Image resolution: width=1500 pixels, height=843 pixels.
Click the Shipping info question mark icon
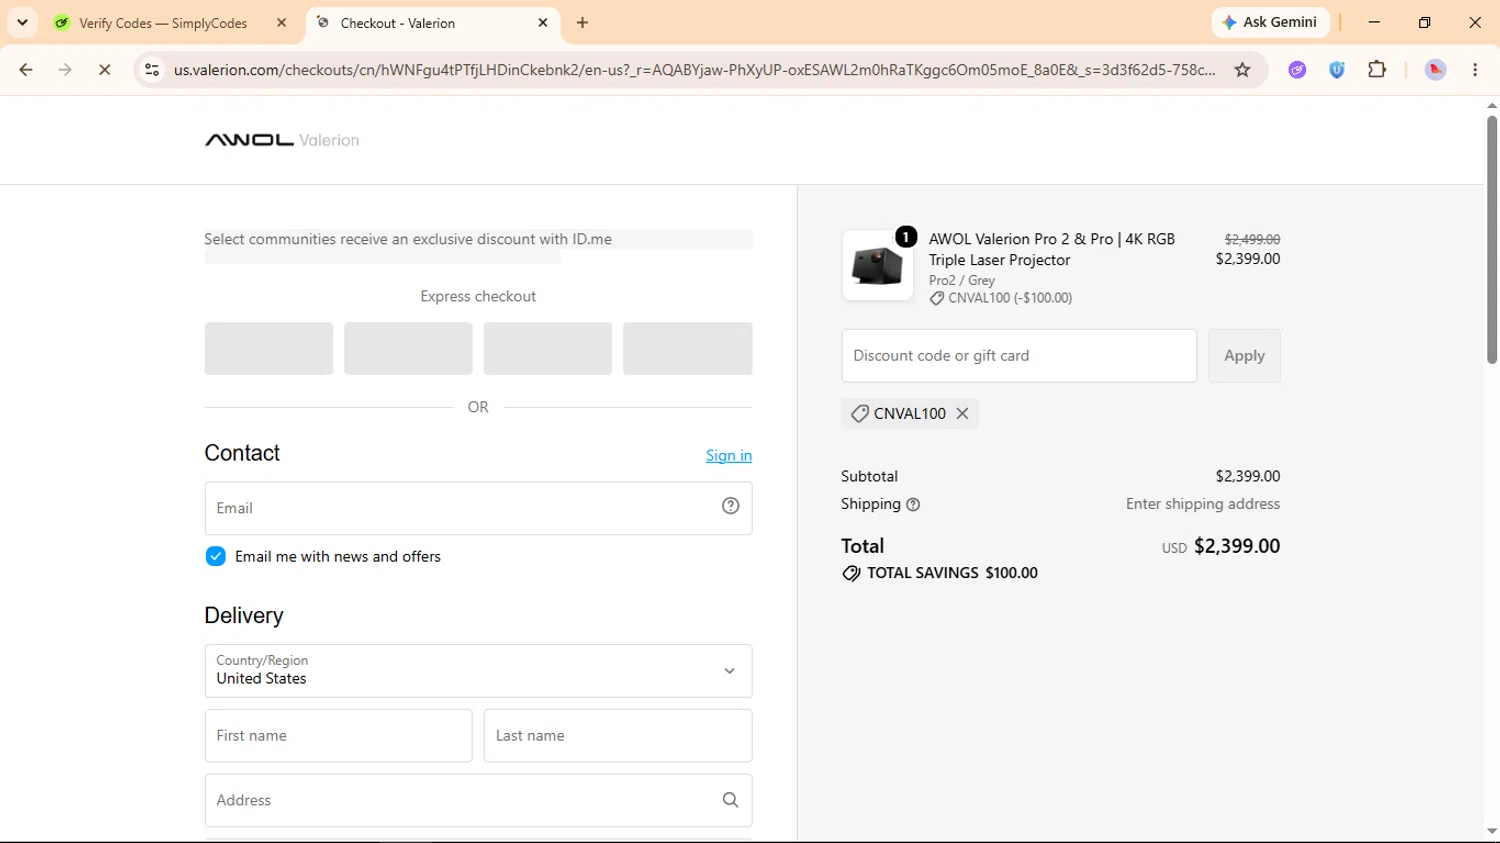pyautogui.click(x=913, y=505)
